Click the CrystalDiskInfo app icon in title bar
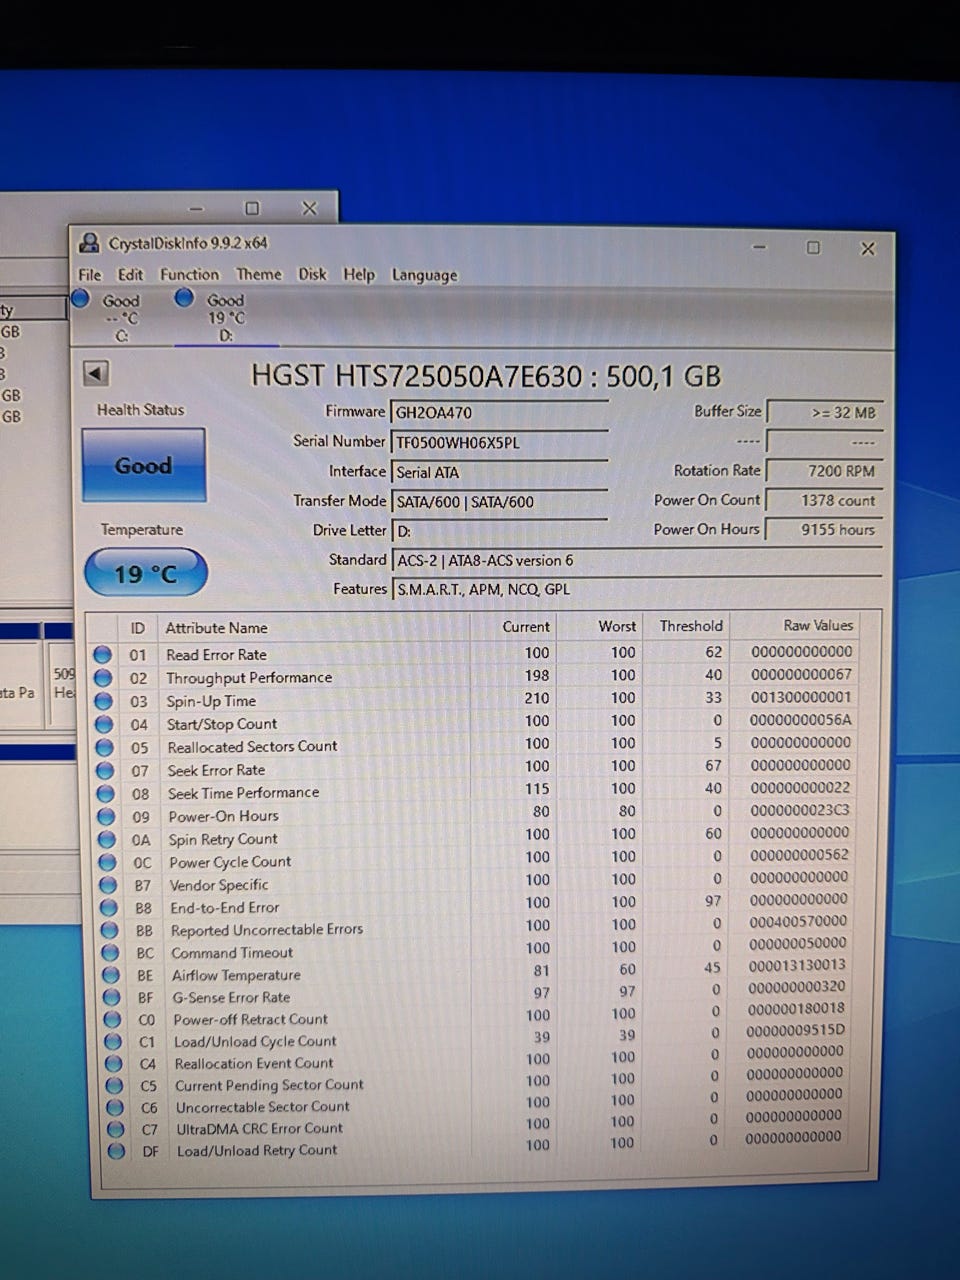Viewport: 960px width, 1280px height. (x=90, y=243)
